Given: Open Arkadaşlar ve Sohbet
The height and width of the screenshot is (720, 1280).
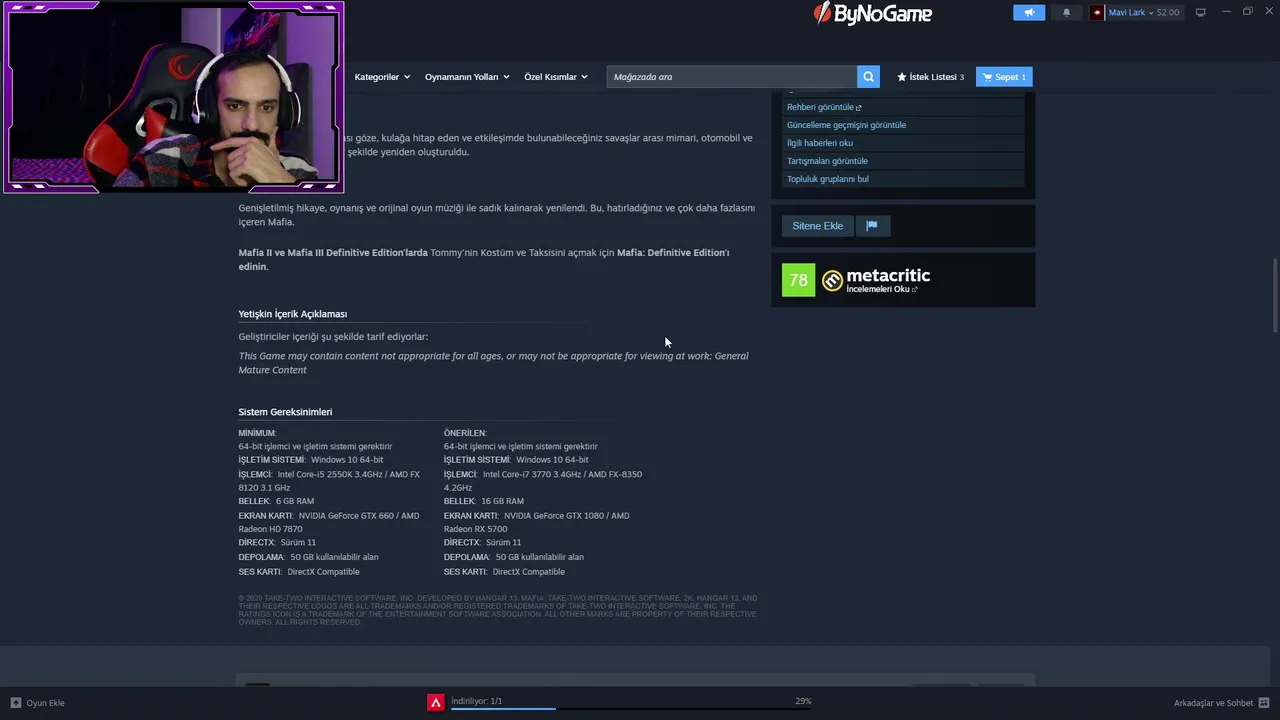Looking at the screenshot, I should [x=1221, y=703].
